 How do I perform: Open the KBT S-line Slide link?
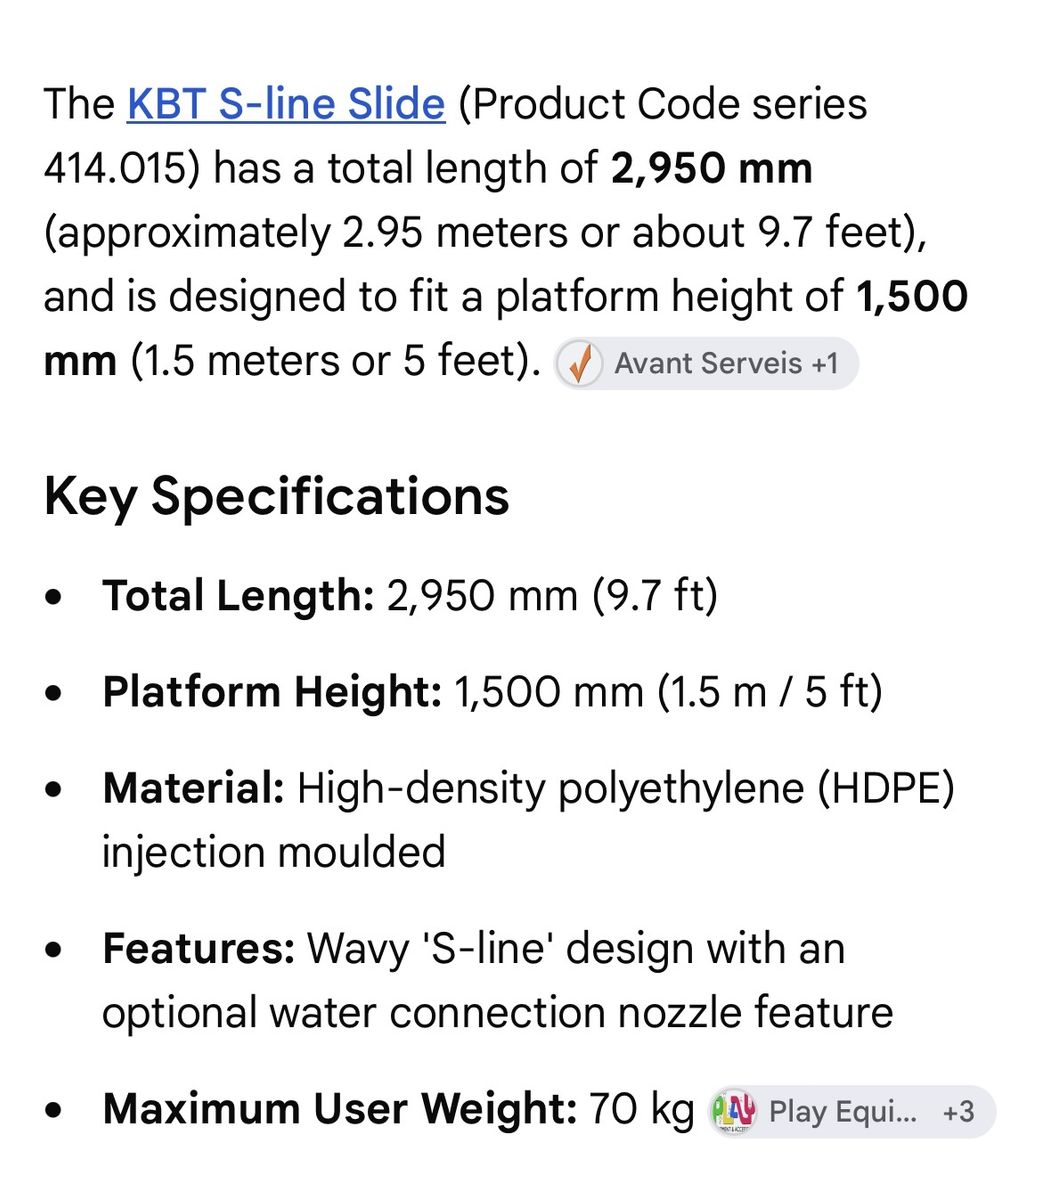point(286,104)
